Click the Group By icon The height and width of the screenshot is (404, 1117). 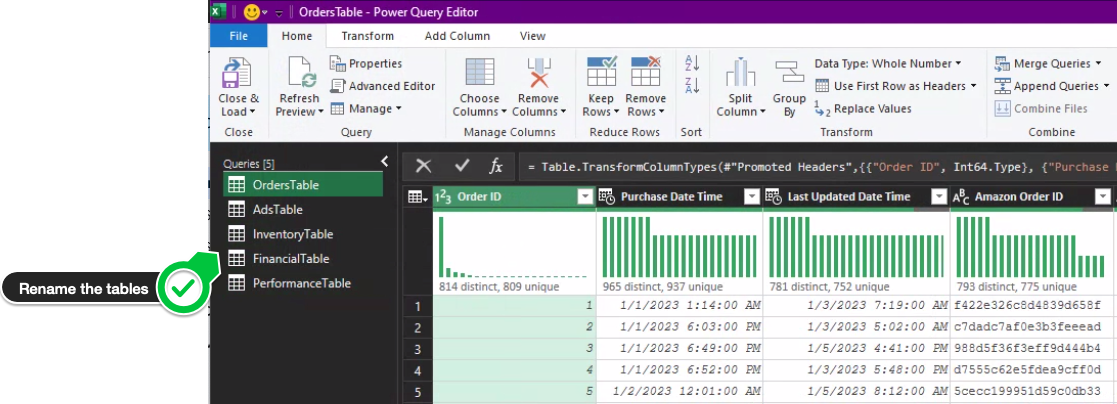pyautogui.click(x=789, y=73)
